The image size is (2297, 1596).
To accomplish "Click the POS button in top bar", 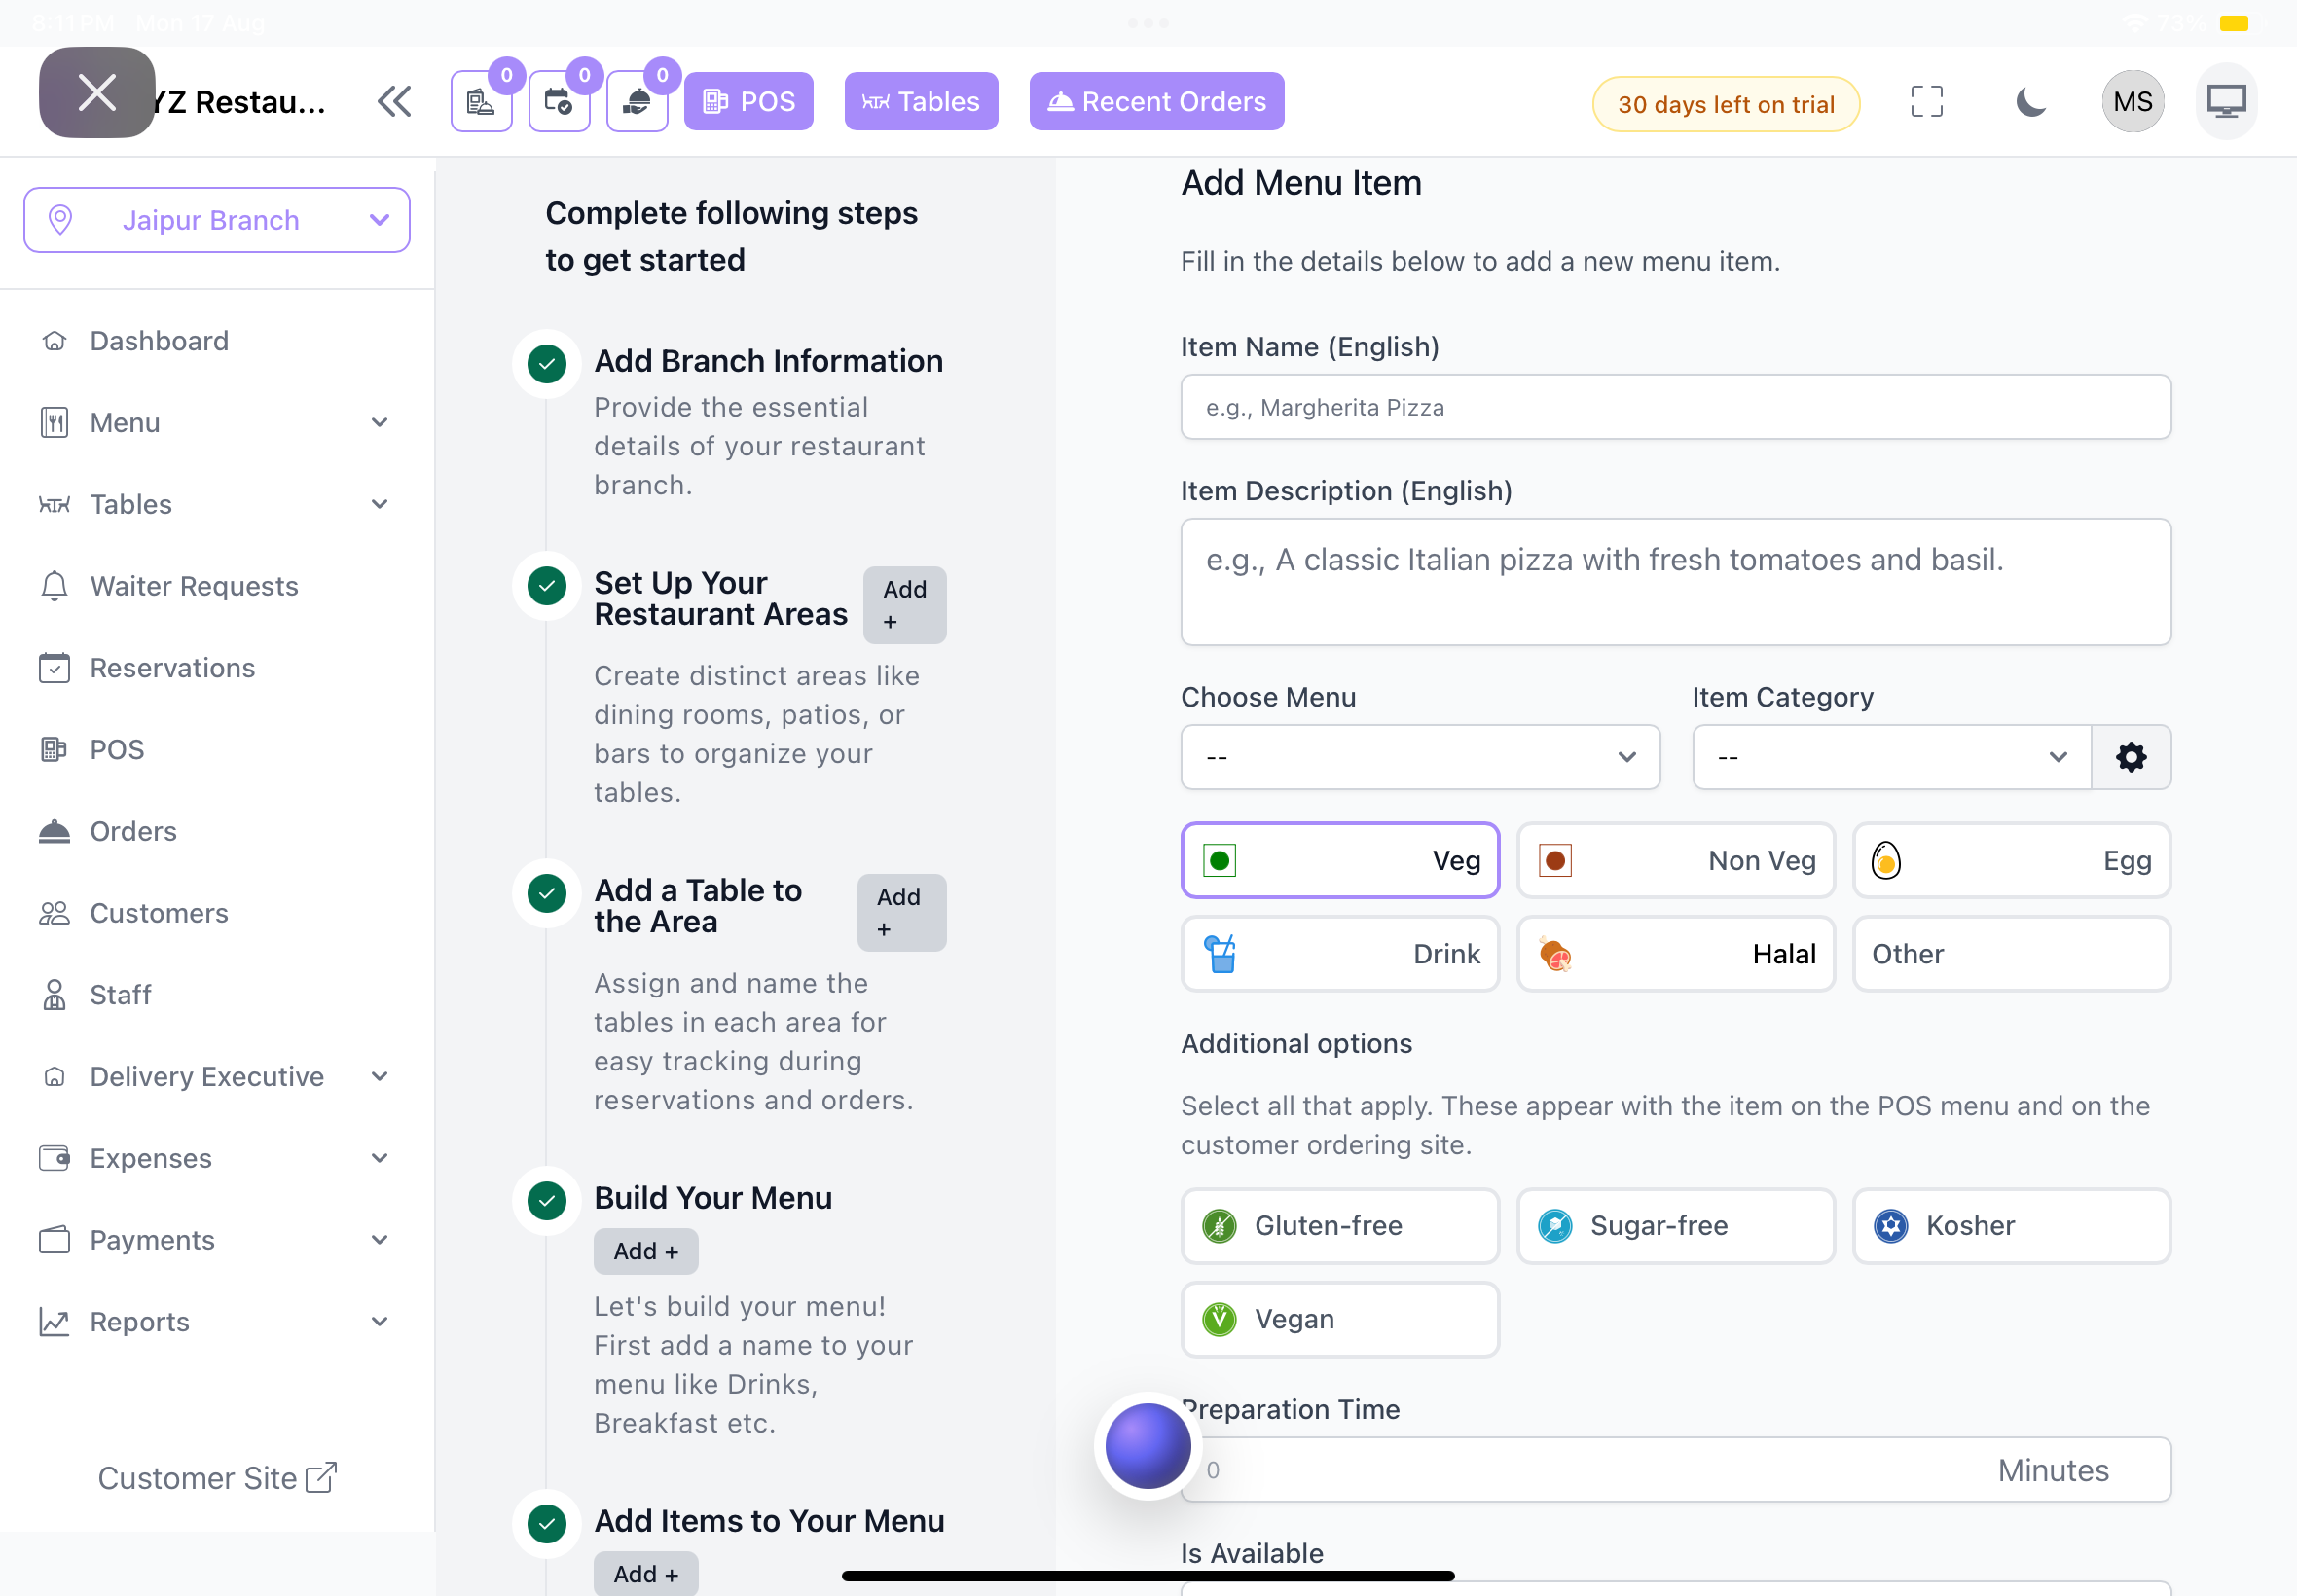I will point(749,101).
